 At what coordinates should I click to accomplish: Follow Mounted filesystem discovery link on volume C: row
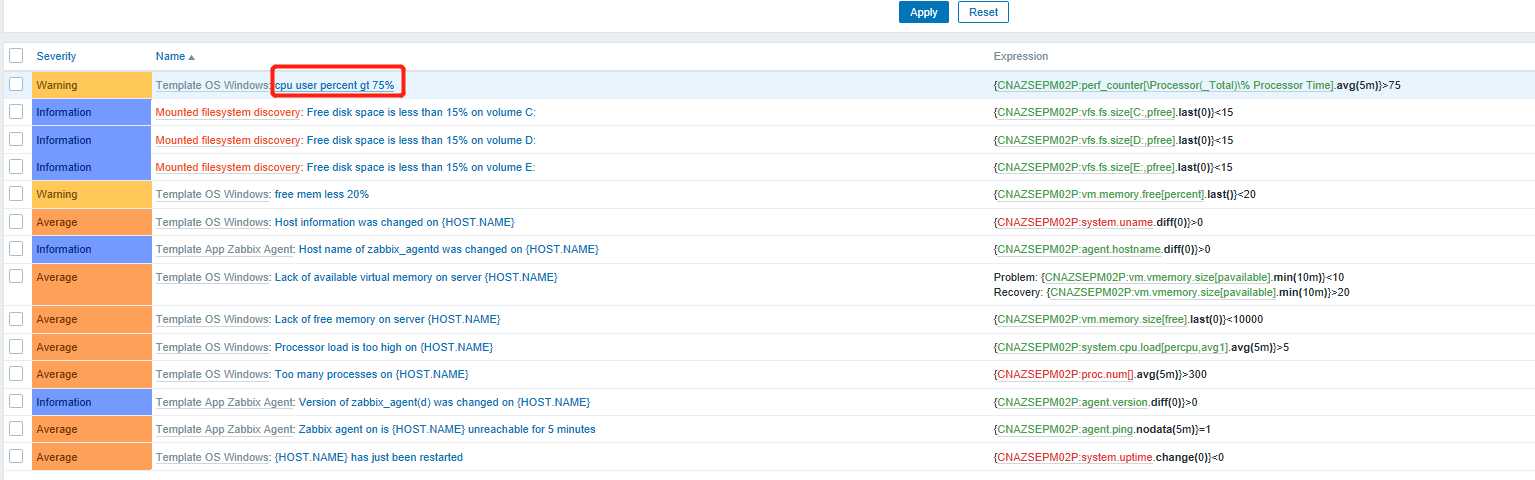click(x=227, y=112)
